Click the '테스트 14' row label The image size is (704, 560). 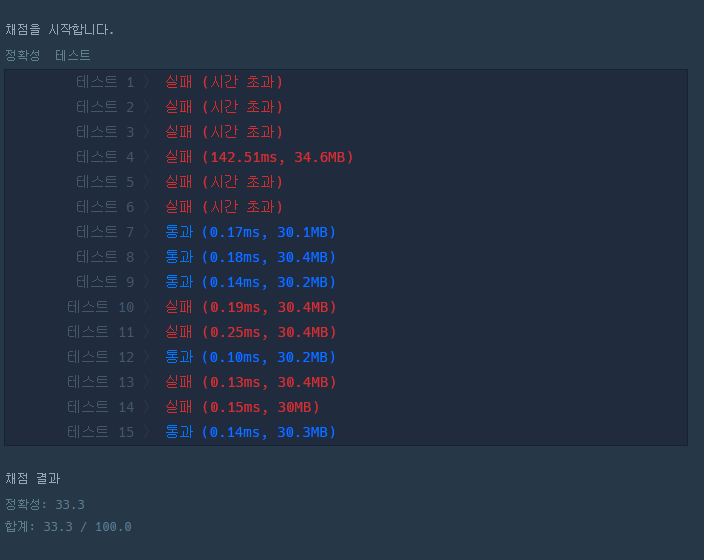(x=101, y=407)
